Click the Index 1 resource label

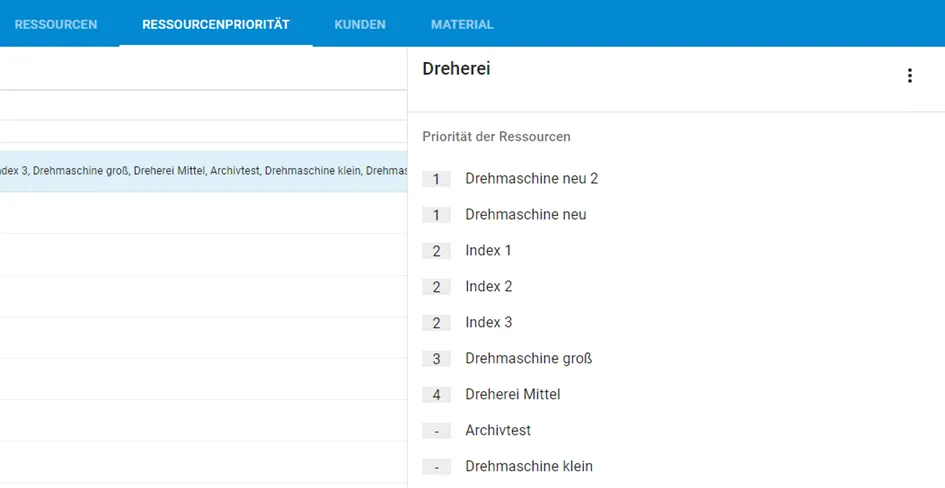[x=488, y=251]
